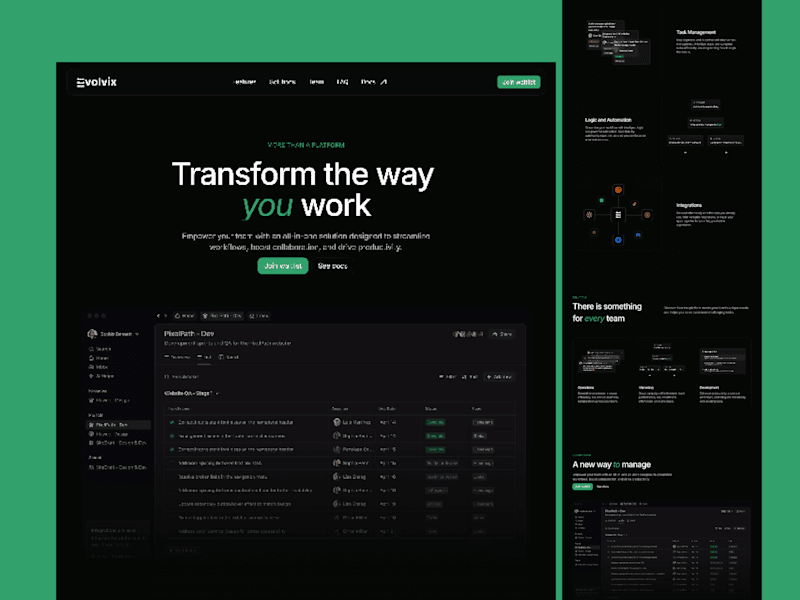The width and height of the screenshot is (800, 600).
Task: Open the Docs nav link
Action: tap(368, 82)
